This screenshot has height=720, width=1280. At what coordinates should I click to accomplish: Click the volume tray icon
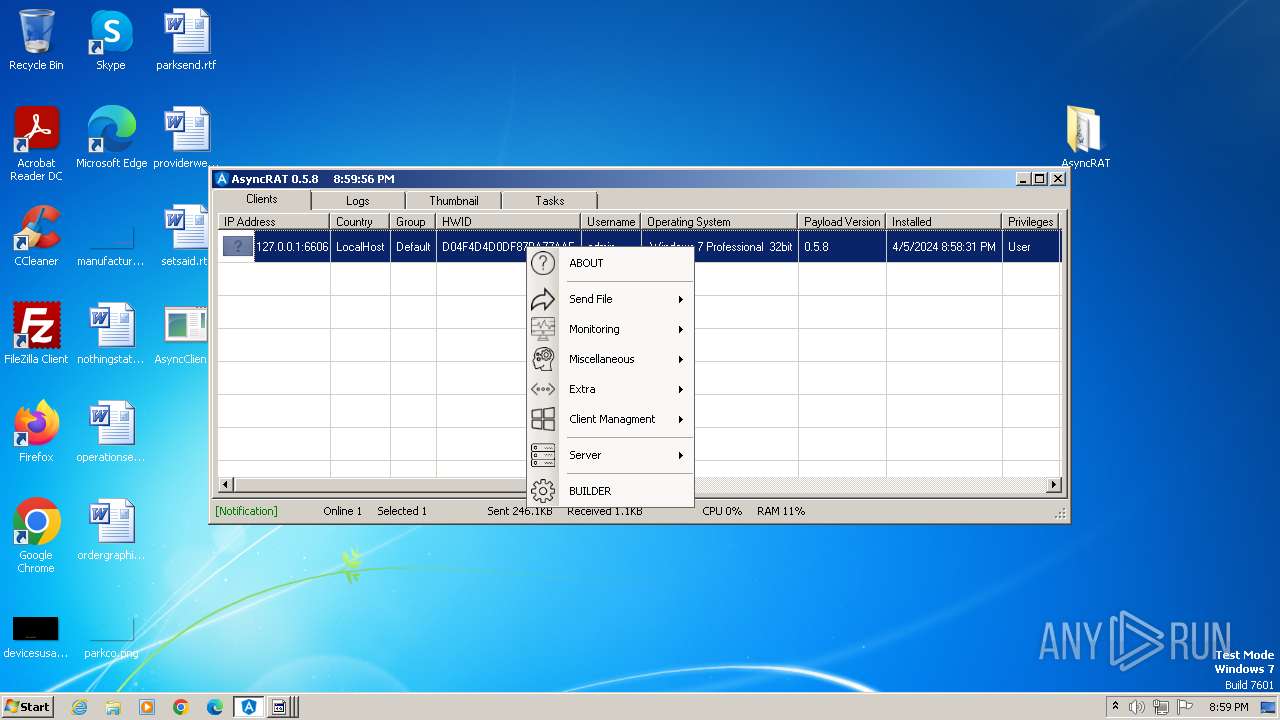click(1137, 707)
